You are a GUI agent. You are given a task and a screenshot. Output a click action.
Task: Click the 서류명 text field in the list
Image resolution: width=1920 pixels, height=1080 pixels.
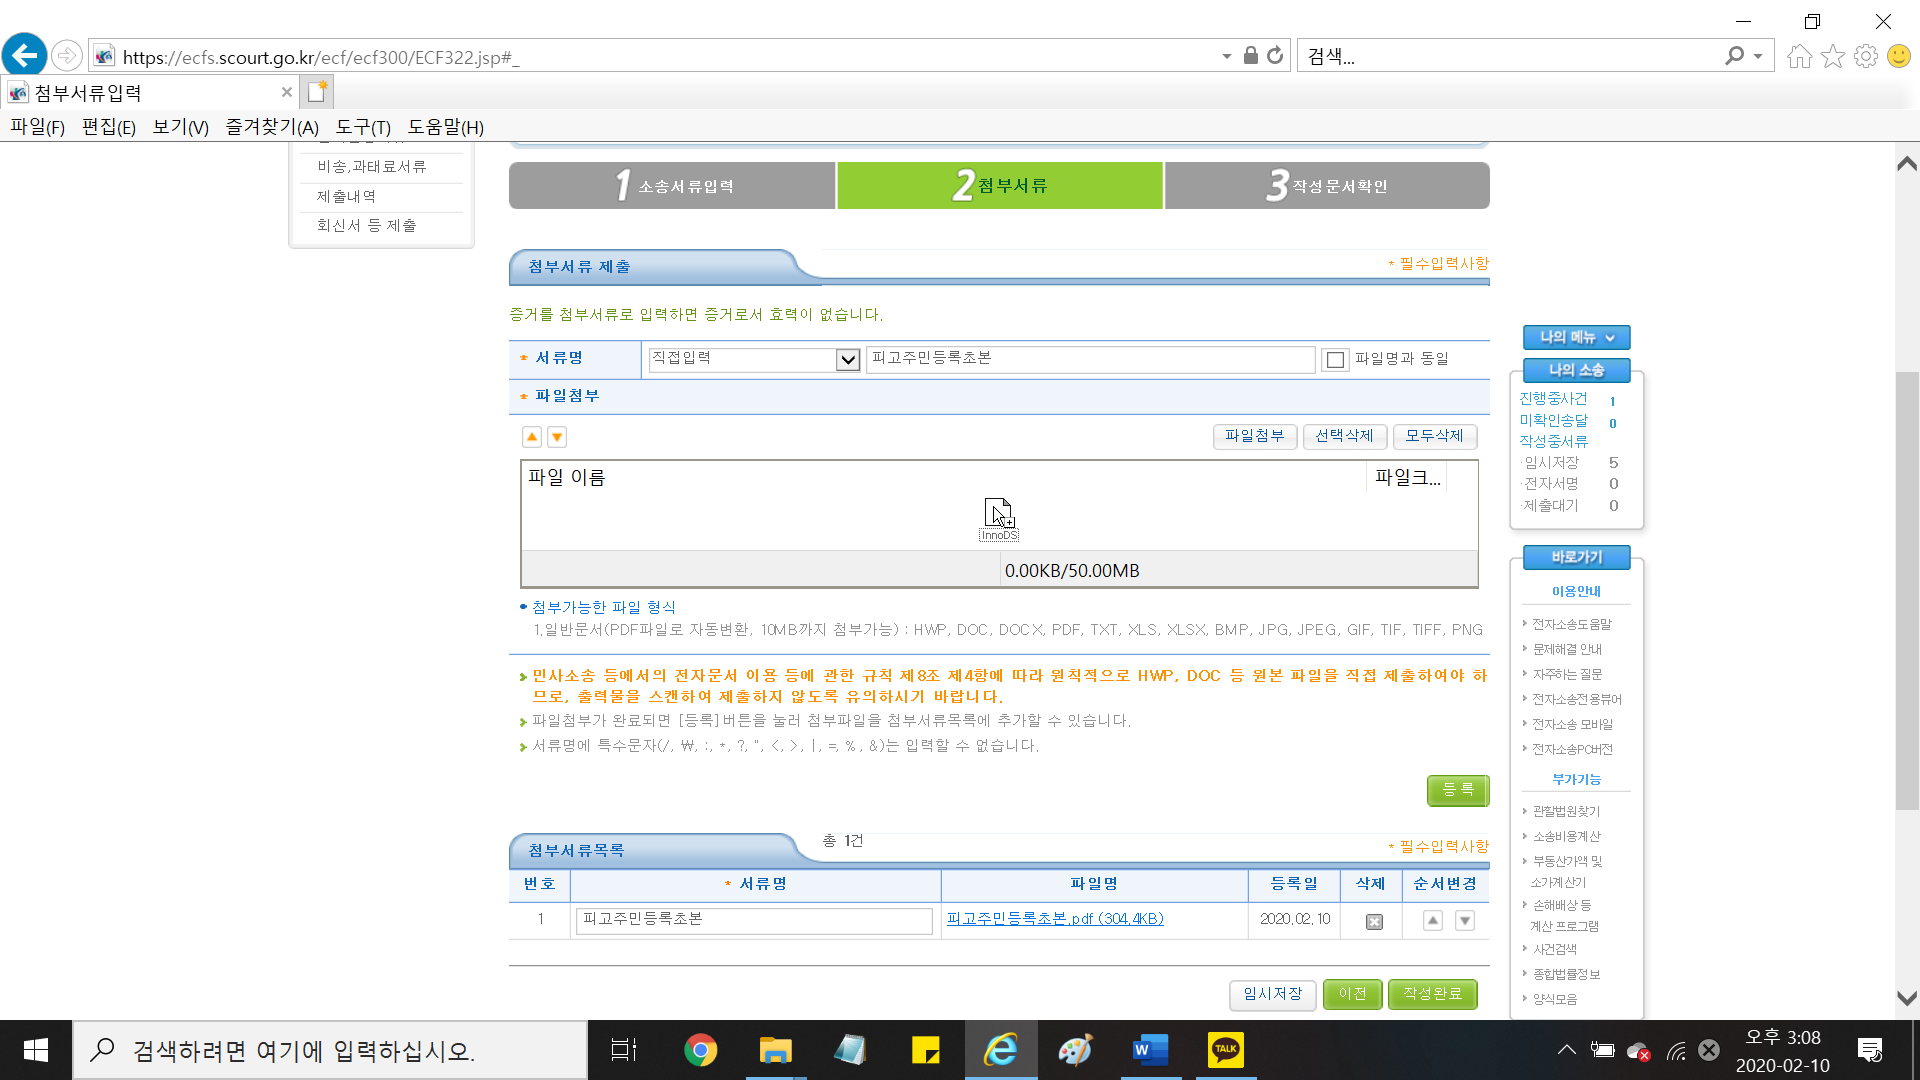tap(754, 920)
